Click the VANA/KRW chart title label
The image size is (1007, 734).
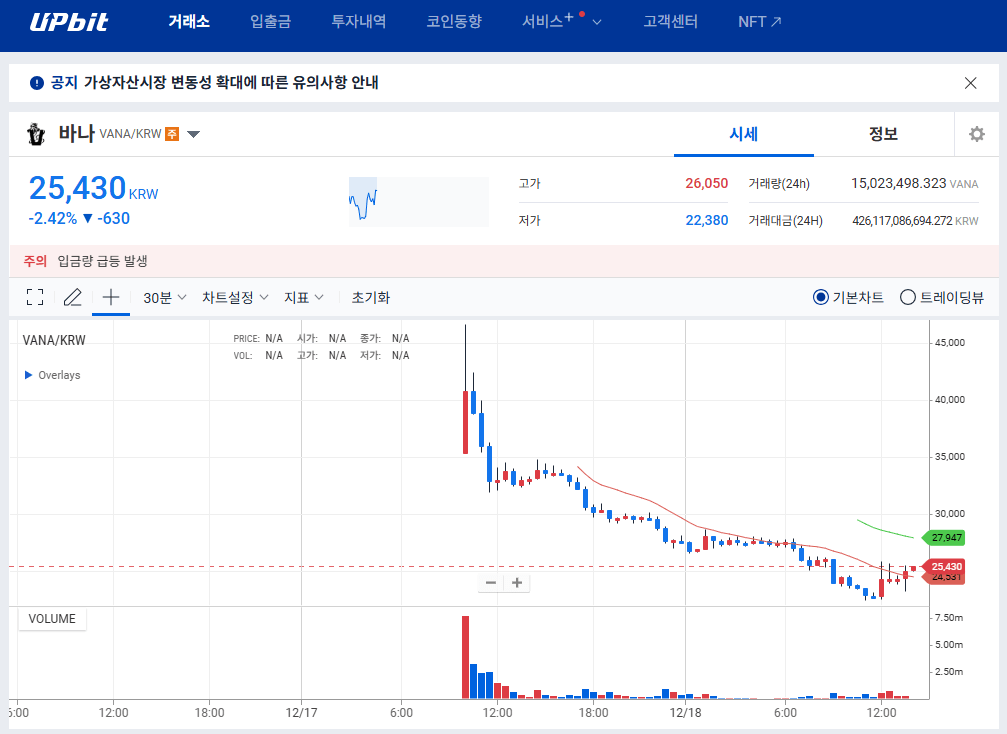[54, 340]
